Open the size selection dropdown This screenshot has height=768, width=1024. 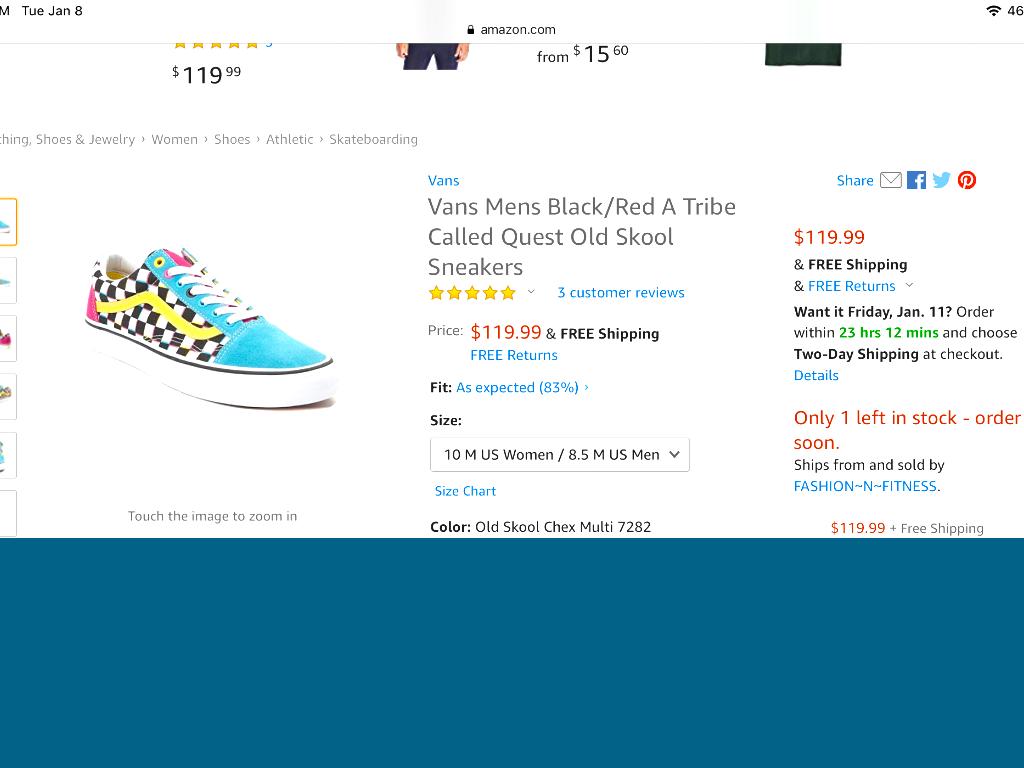560,454
